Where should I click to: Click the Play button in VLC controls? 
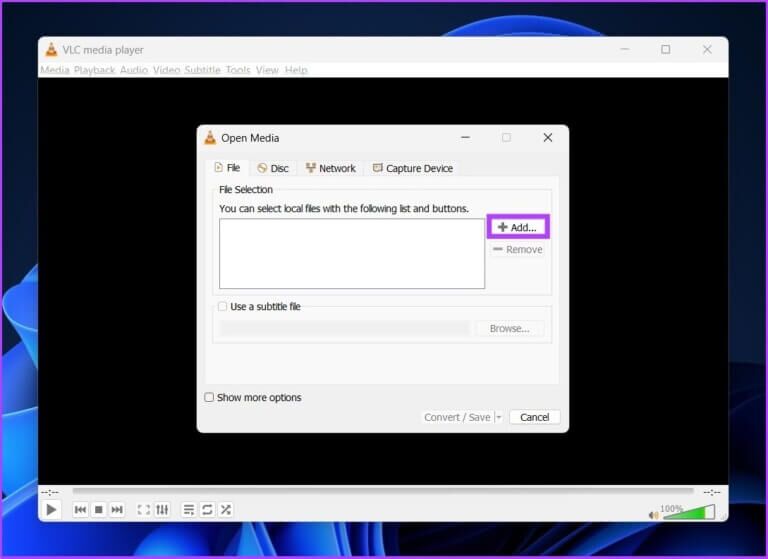click(x=50, y=510)
